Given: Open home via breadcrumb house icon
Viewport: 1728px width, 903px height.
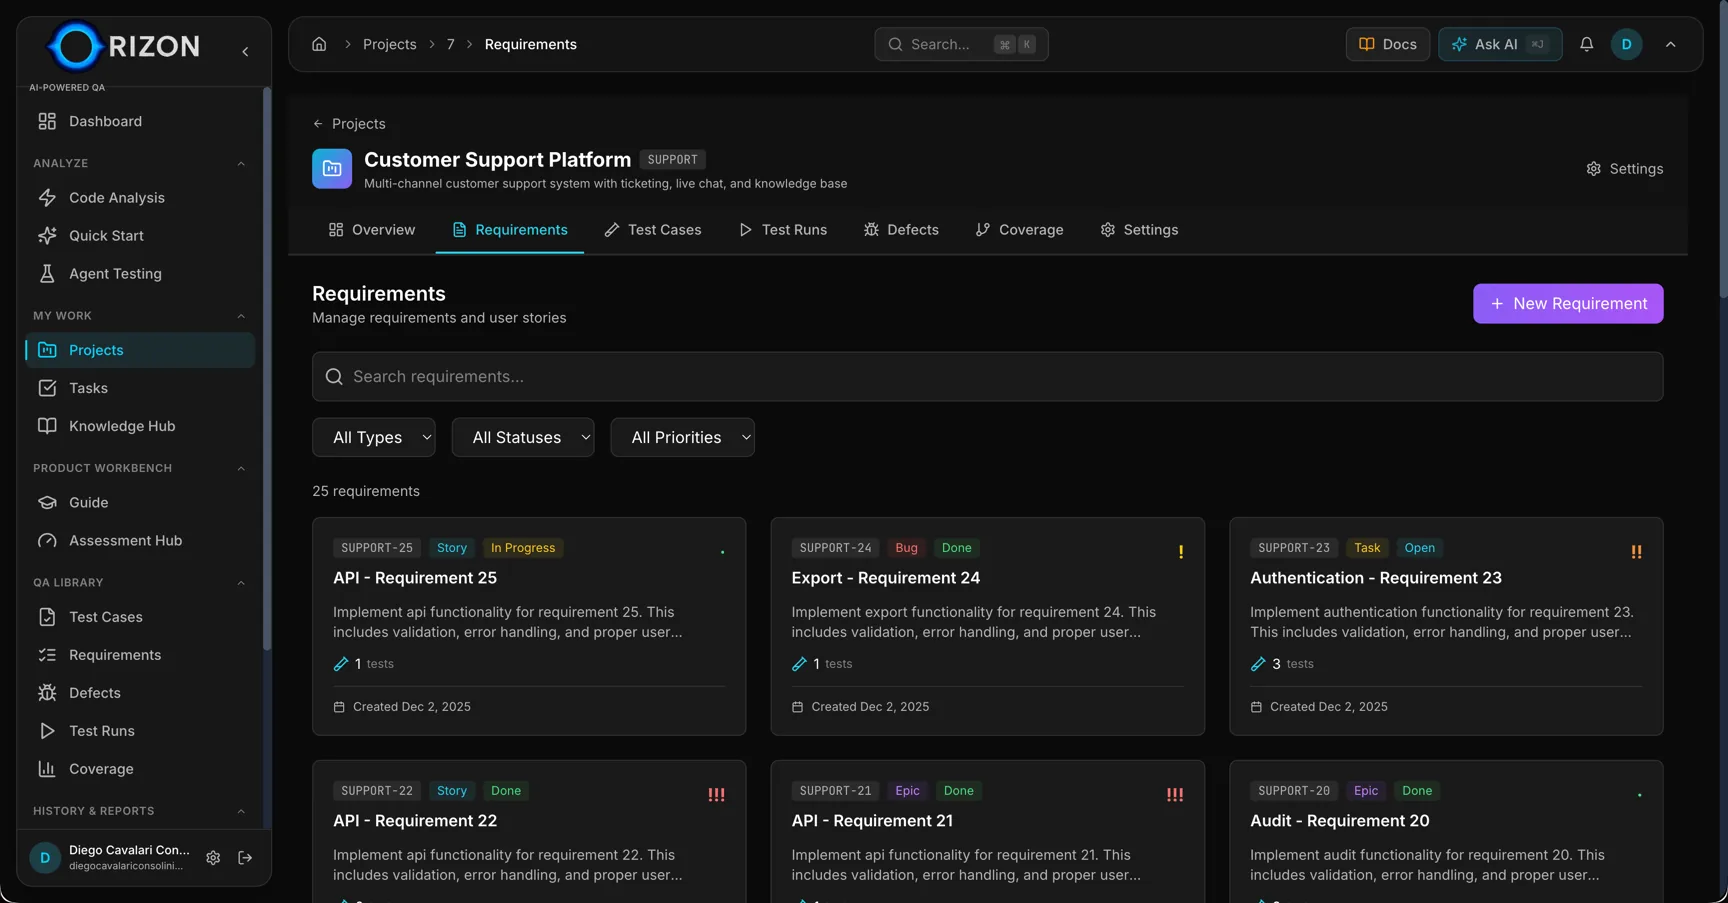Looking at the screenshot, I should click(319, 44).
